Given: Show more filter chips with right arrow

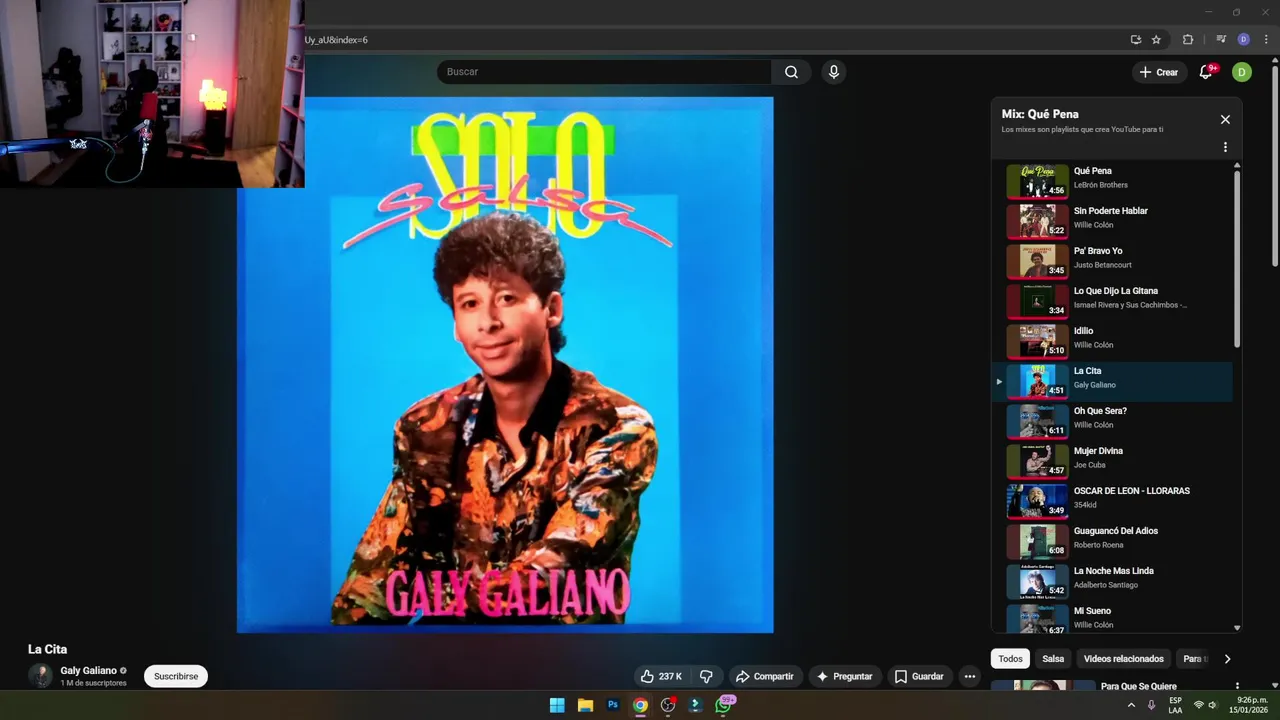Looking at the screenshot, I should coord(1227,659).
